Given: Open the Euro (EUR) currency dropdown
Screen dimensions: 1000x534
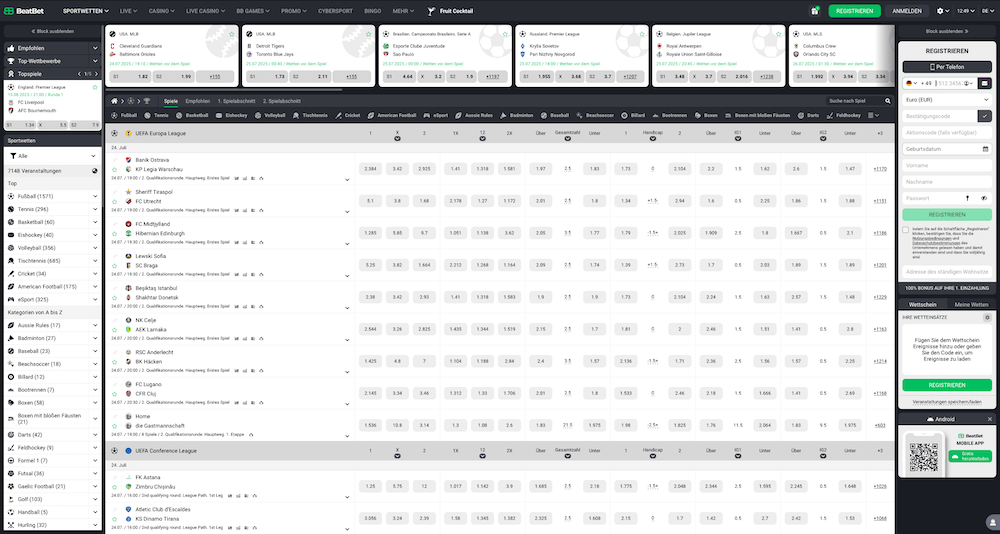Looking at the screenshot, I should click(947, 100).
